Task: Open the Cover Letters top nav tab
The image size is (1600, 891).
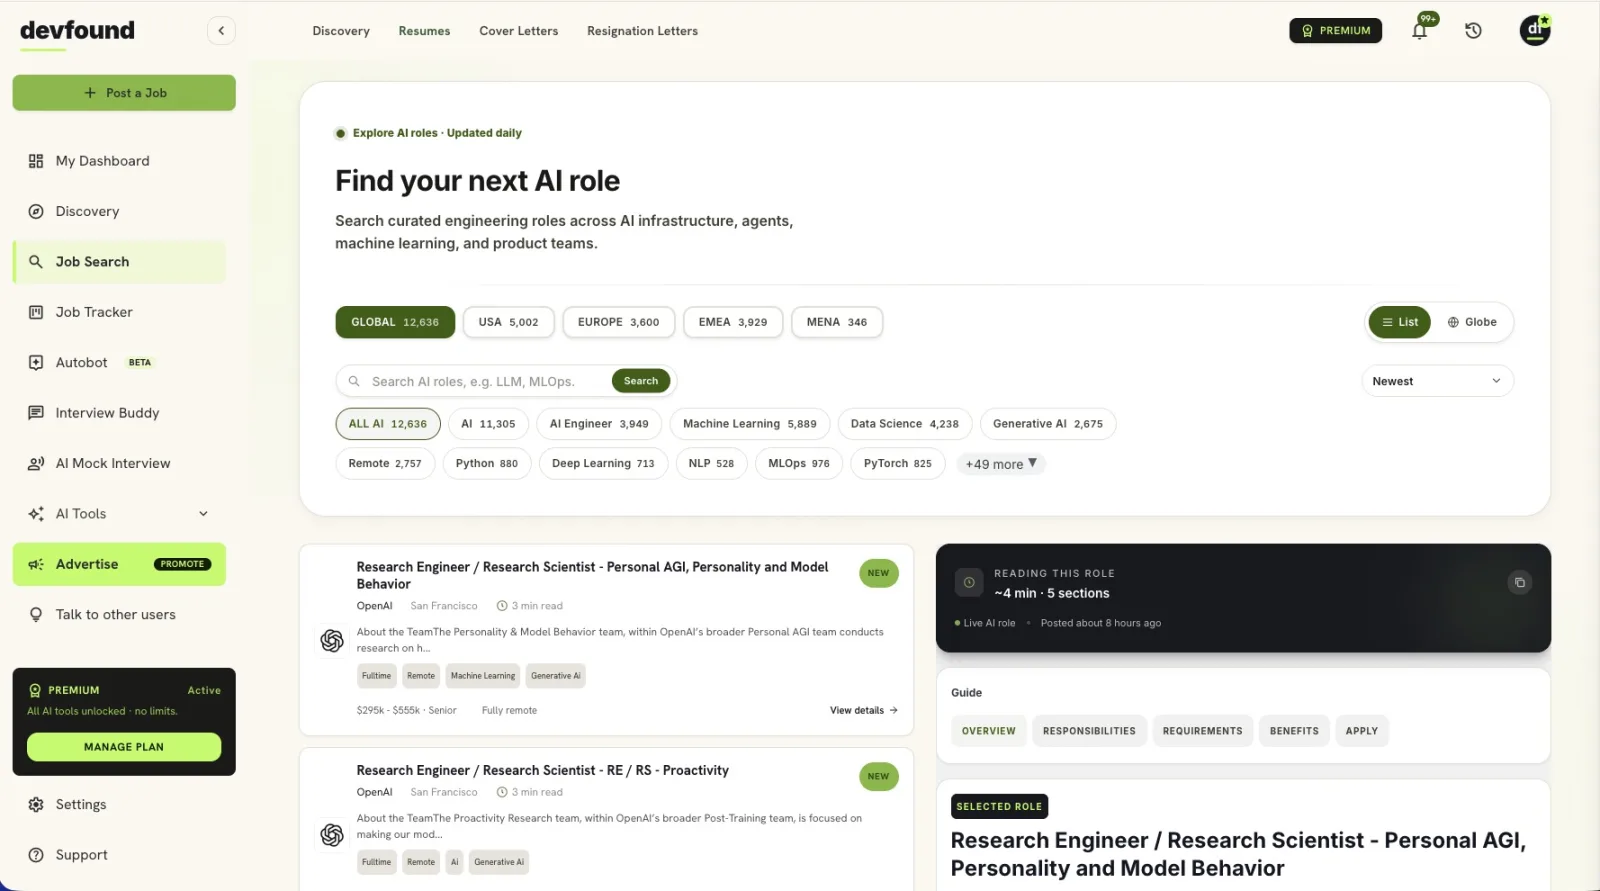Action: coord(519,31)
